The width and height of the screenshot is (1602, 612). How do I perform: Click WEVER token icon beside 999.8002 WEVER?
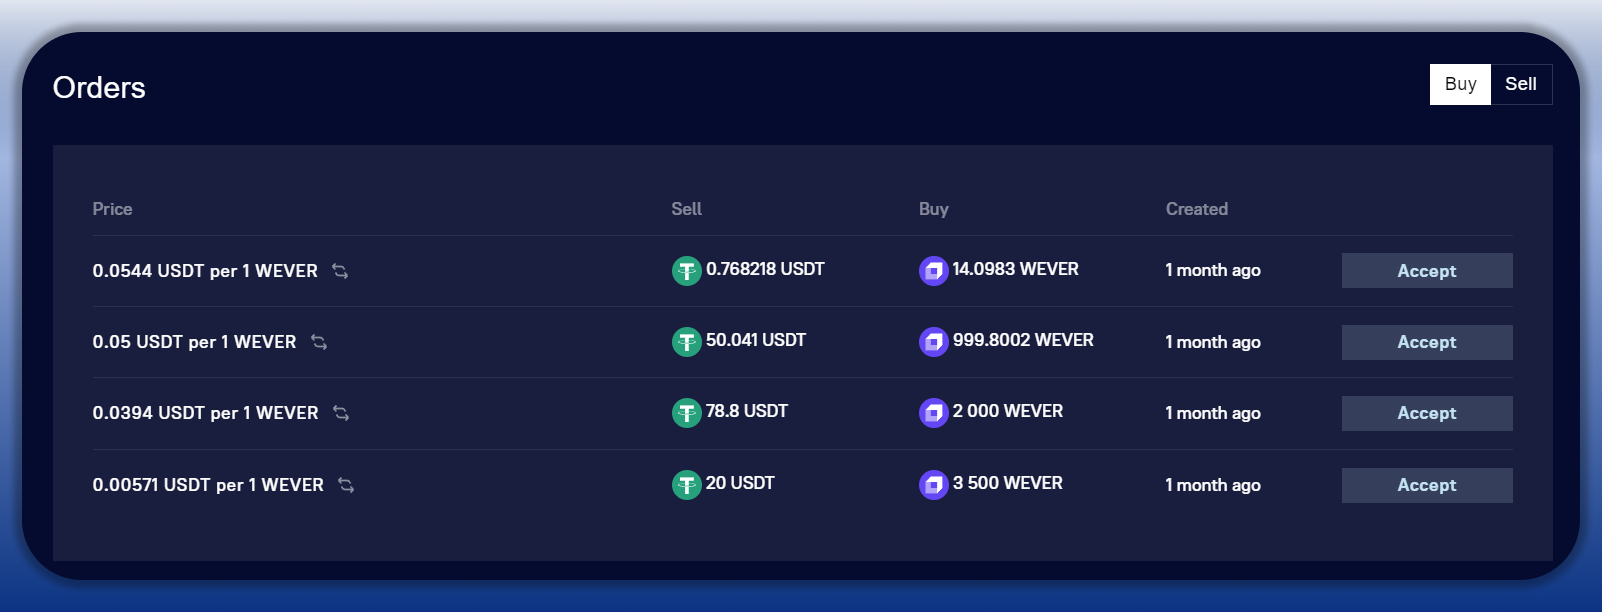coord(933,342)
